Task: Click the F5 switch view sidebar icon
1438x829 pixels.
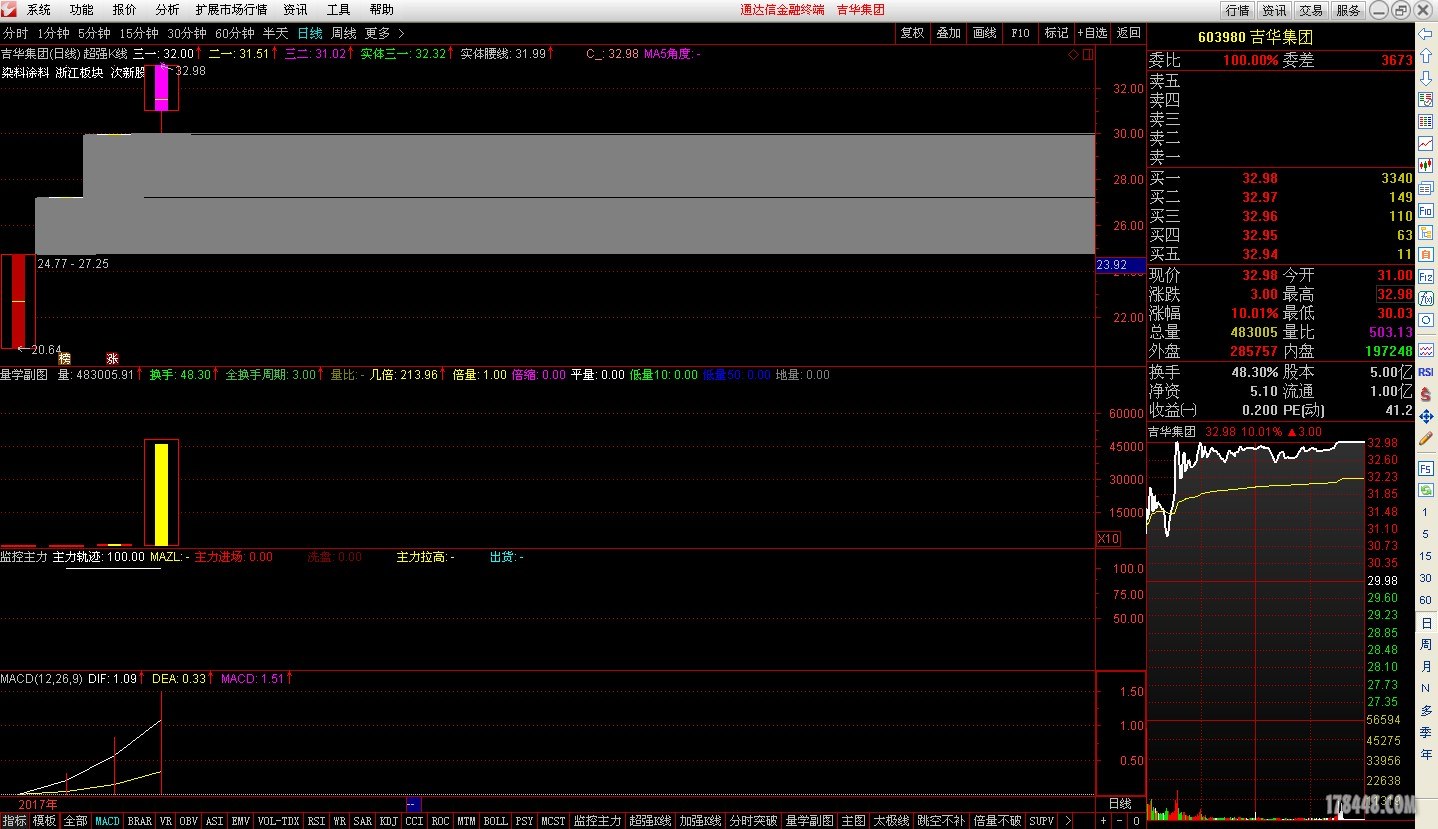Action: (x=1425, y=468)
